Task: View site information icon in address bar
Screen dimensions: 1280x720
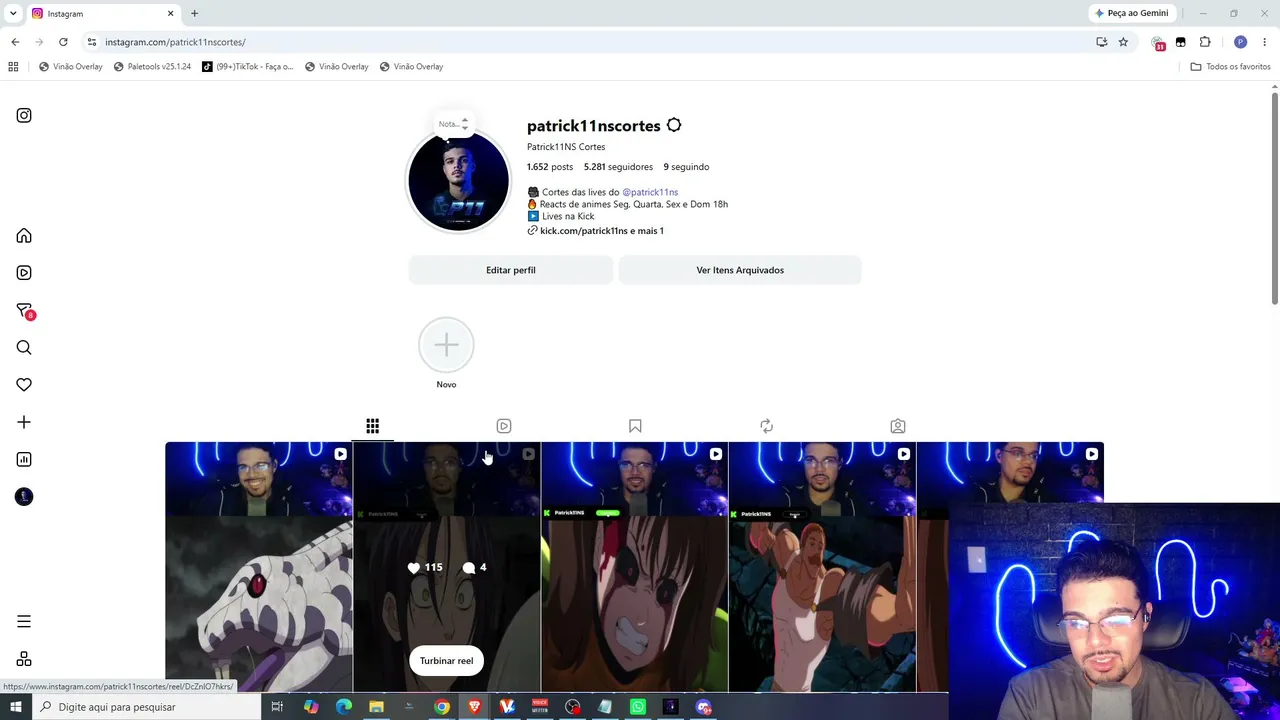Action: click(92, 42)
